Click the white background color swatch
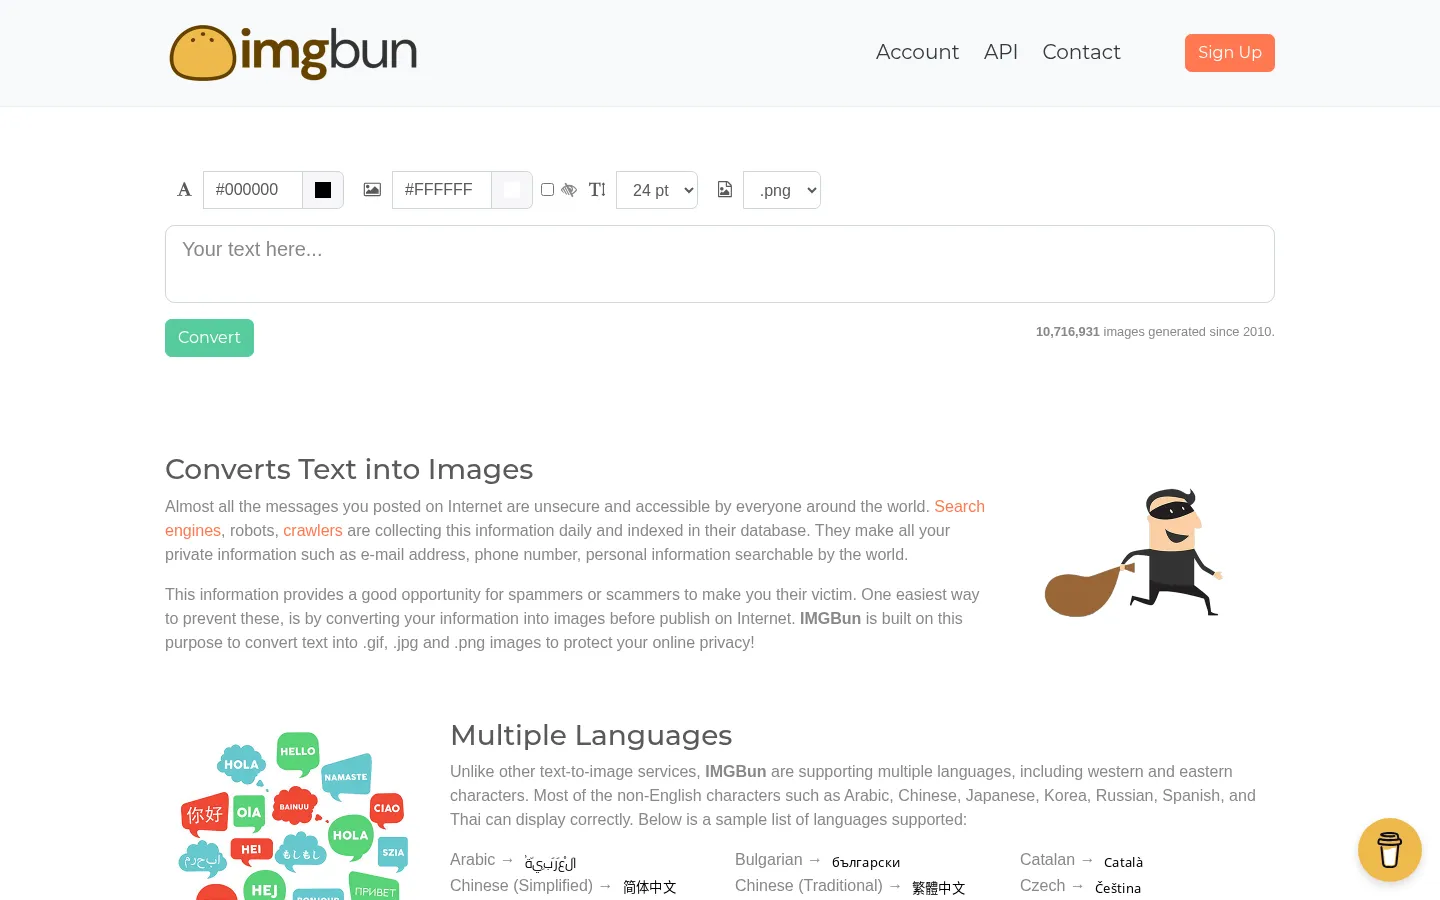This screenshot has width=1440, height=900. [x=512, y=190]
